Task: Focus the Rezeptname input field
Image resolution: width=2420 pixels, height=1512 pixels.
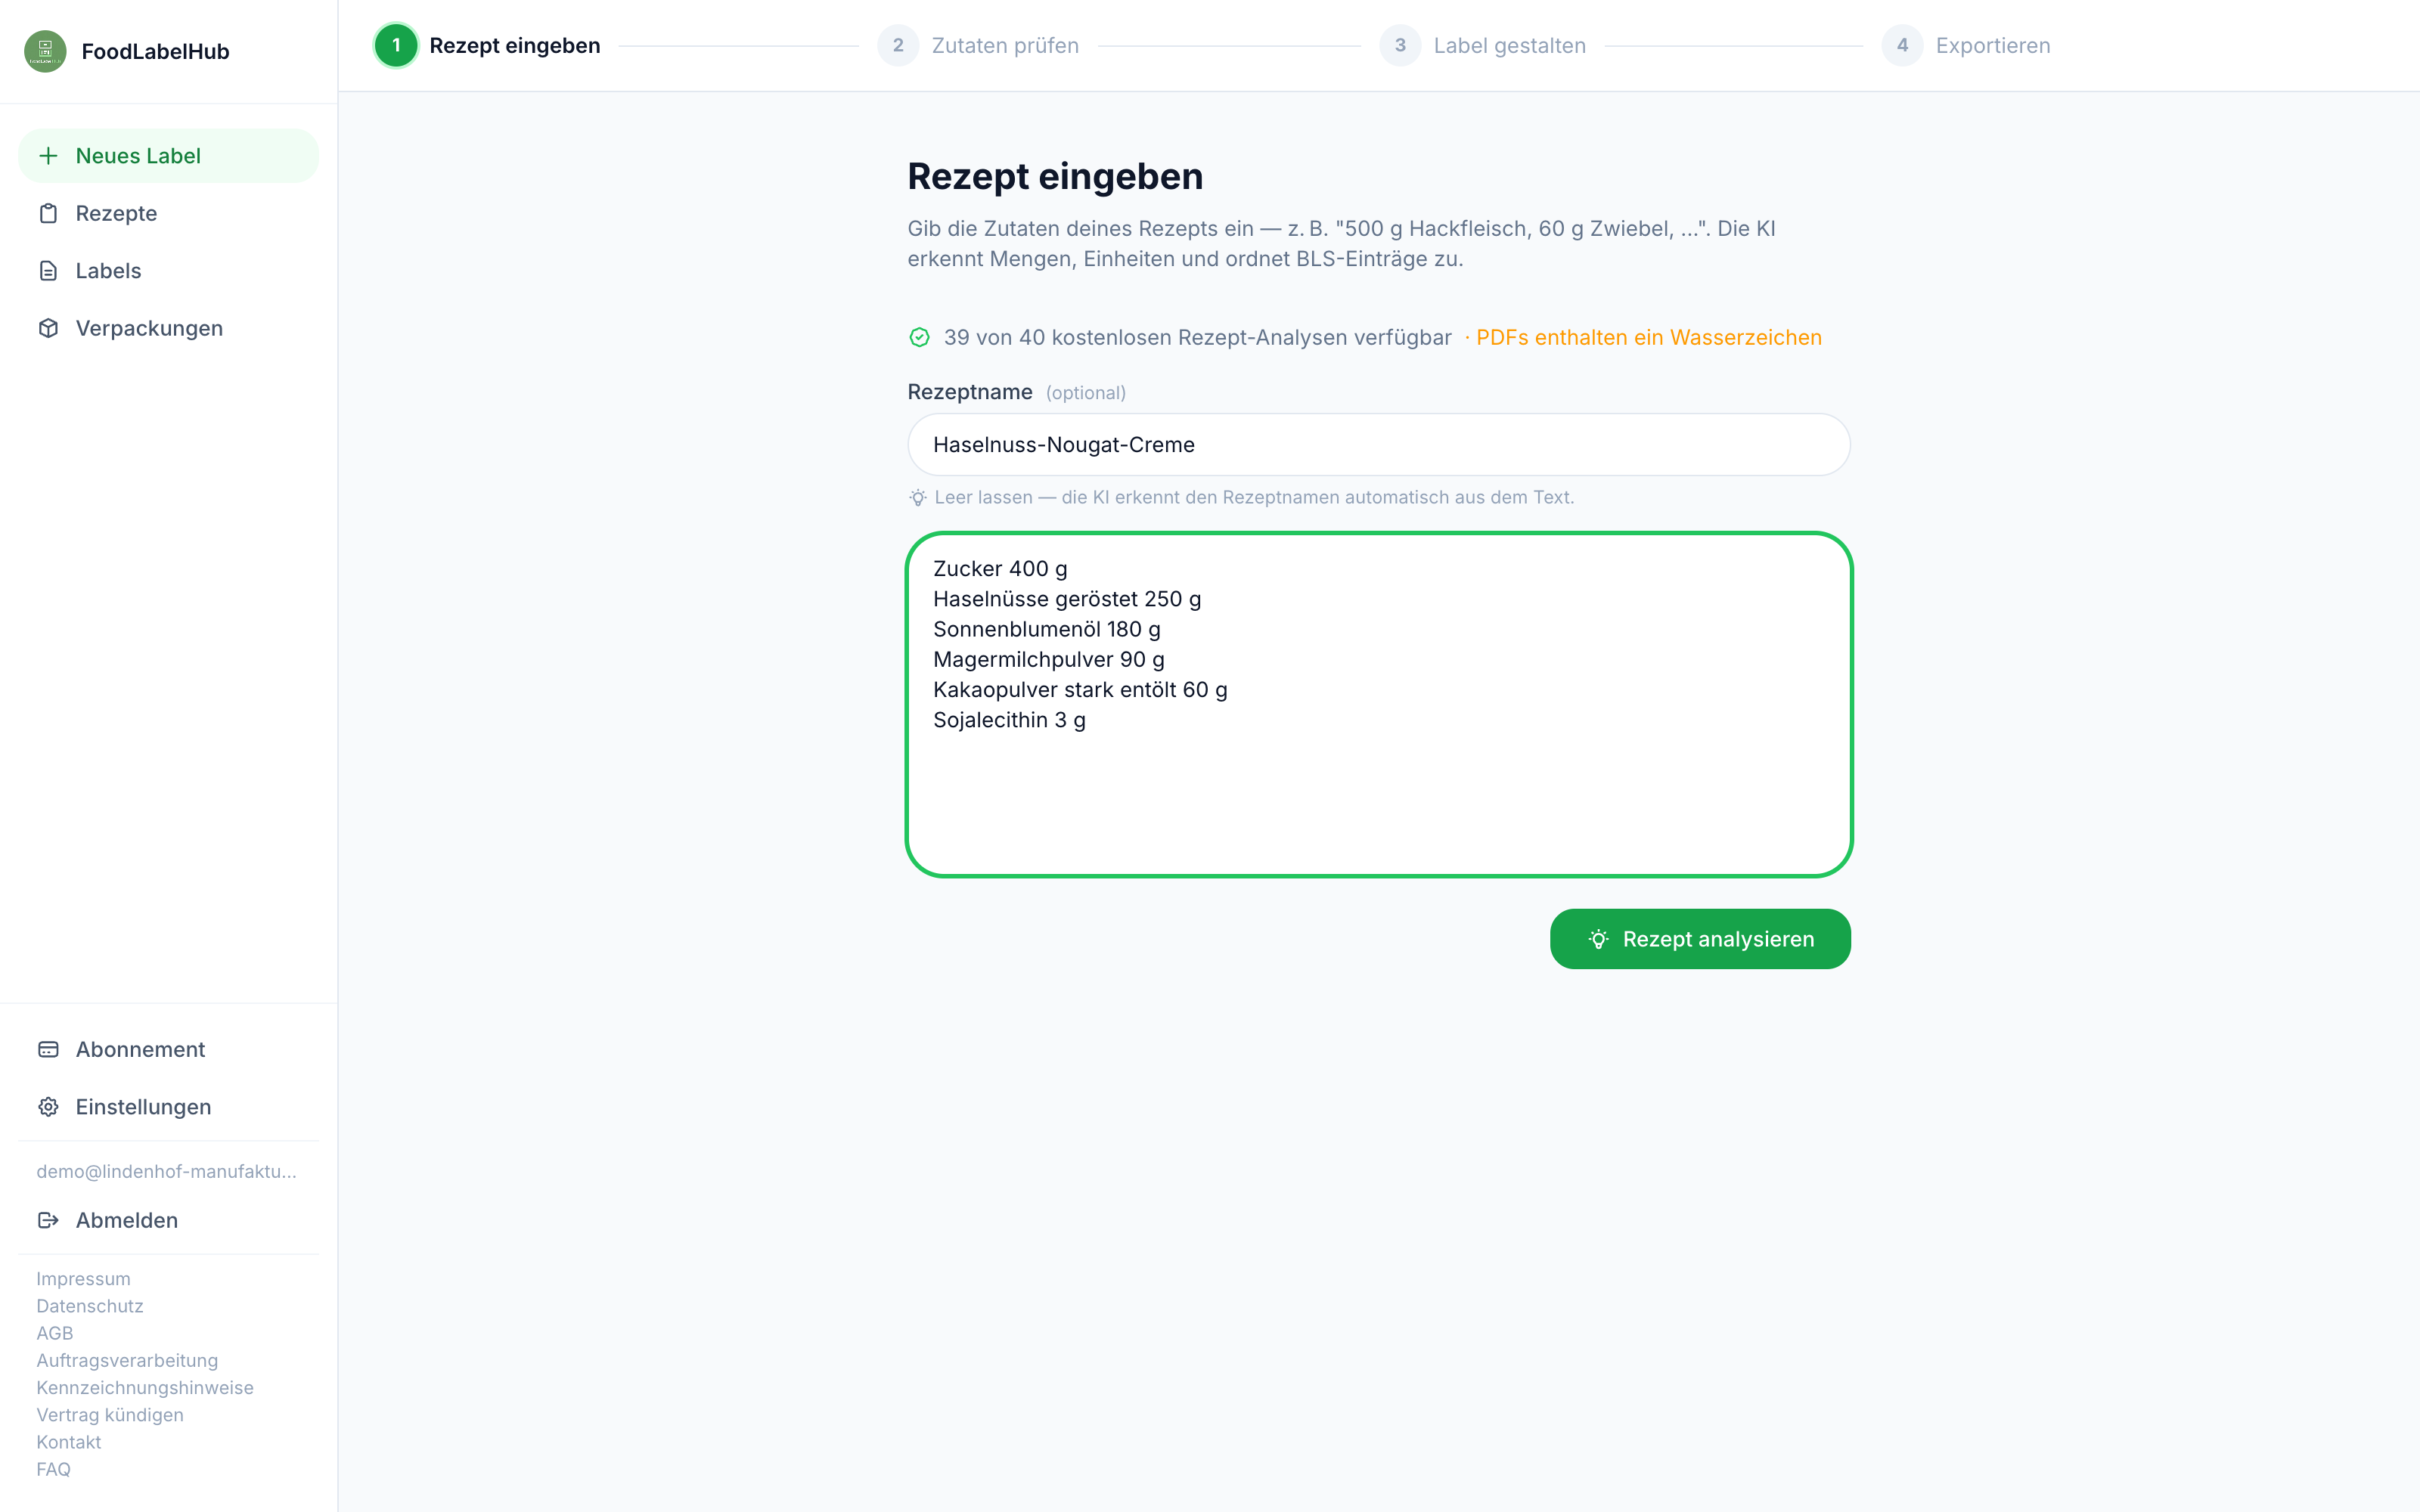Action: click(1379, 445)
